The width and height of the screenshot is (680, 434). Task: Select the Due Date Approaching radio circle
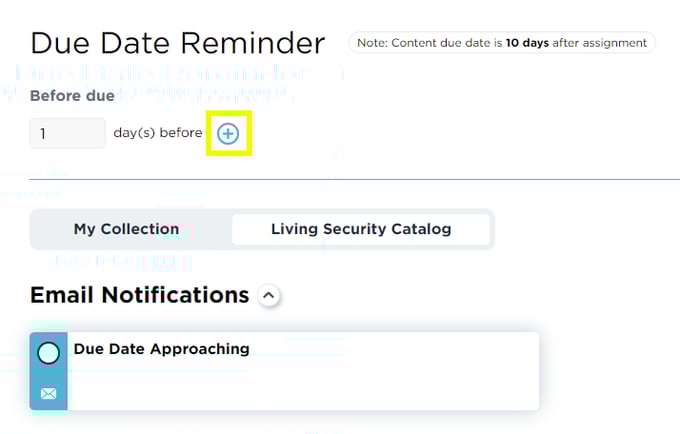[49, 353]
